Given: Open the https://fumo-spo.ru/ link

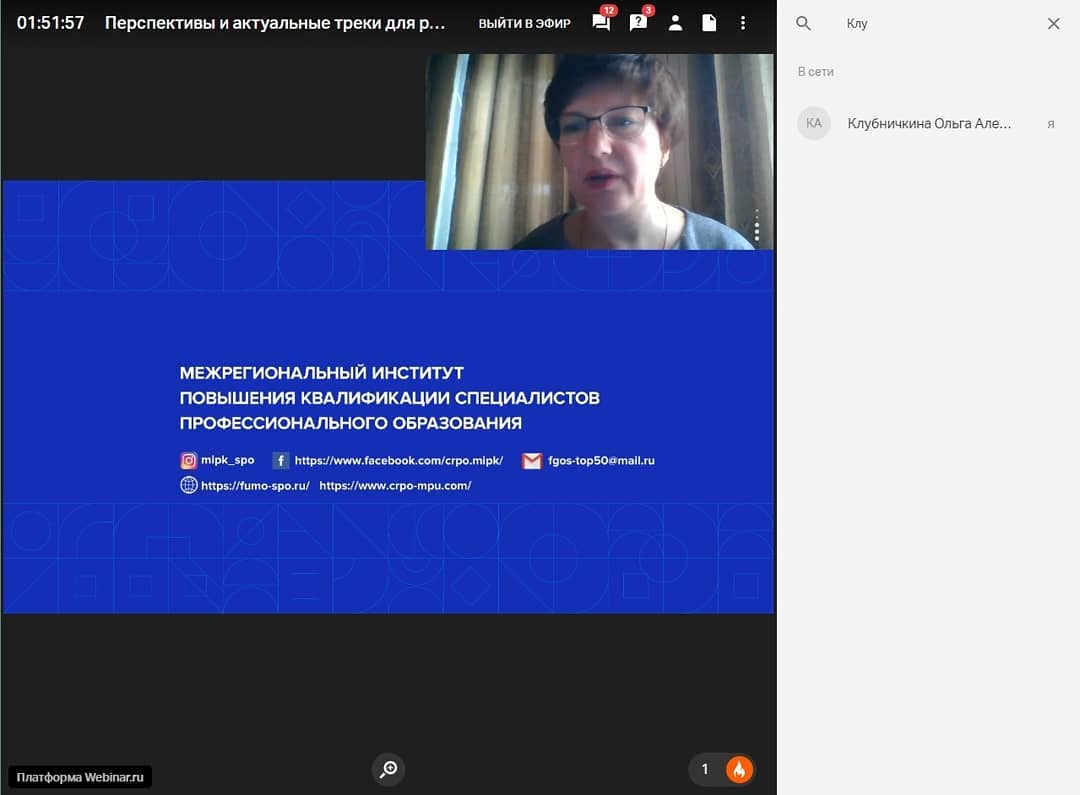Looking at the screenshot, I should coord(255,486).
